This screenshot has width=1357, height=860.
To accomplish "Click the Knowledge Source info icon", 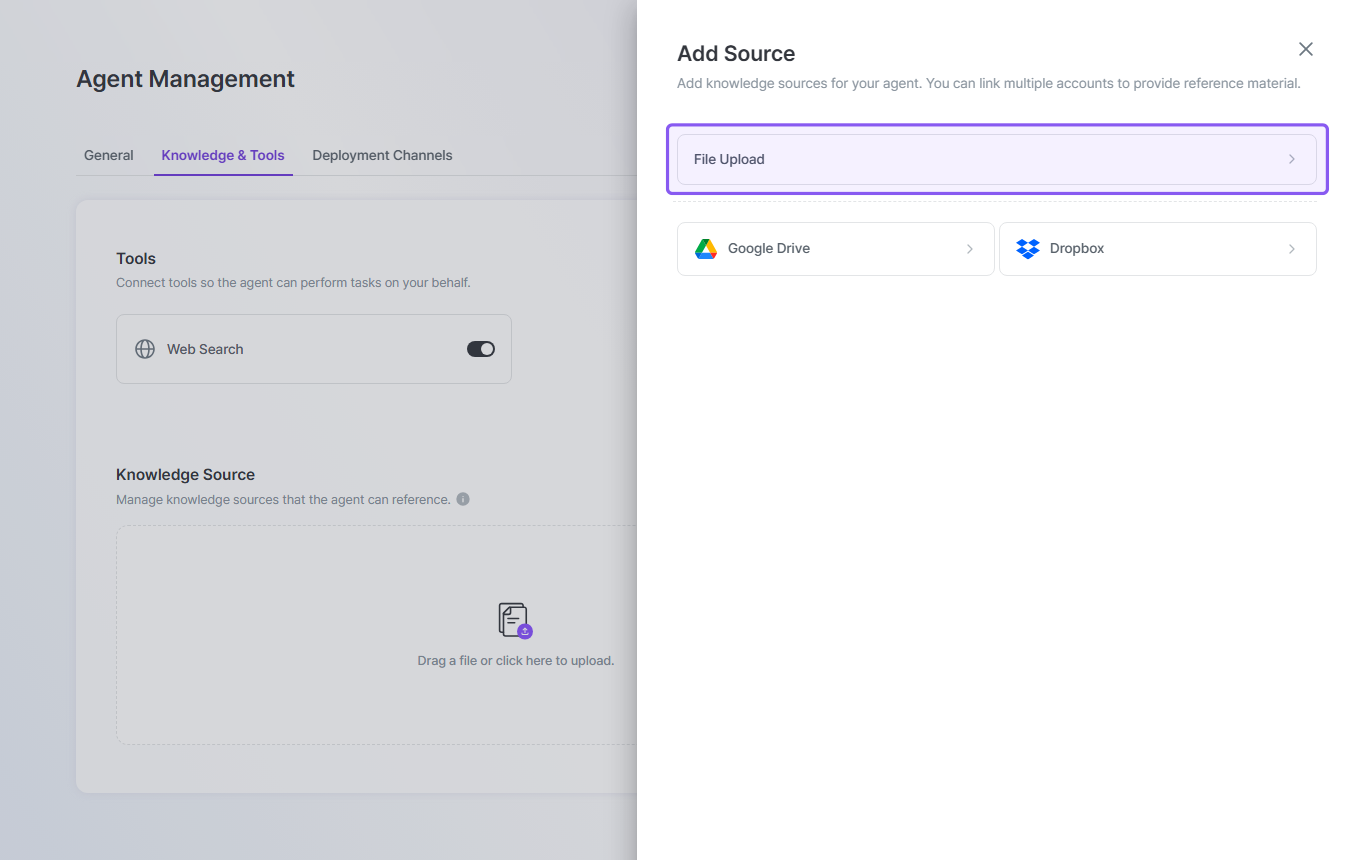I will (x=463, y=499).
